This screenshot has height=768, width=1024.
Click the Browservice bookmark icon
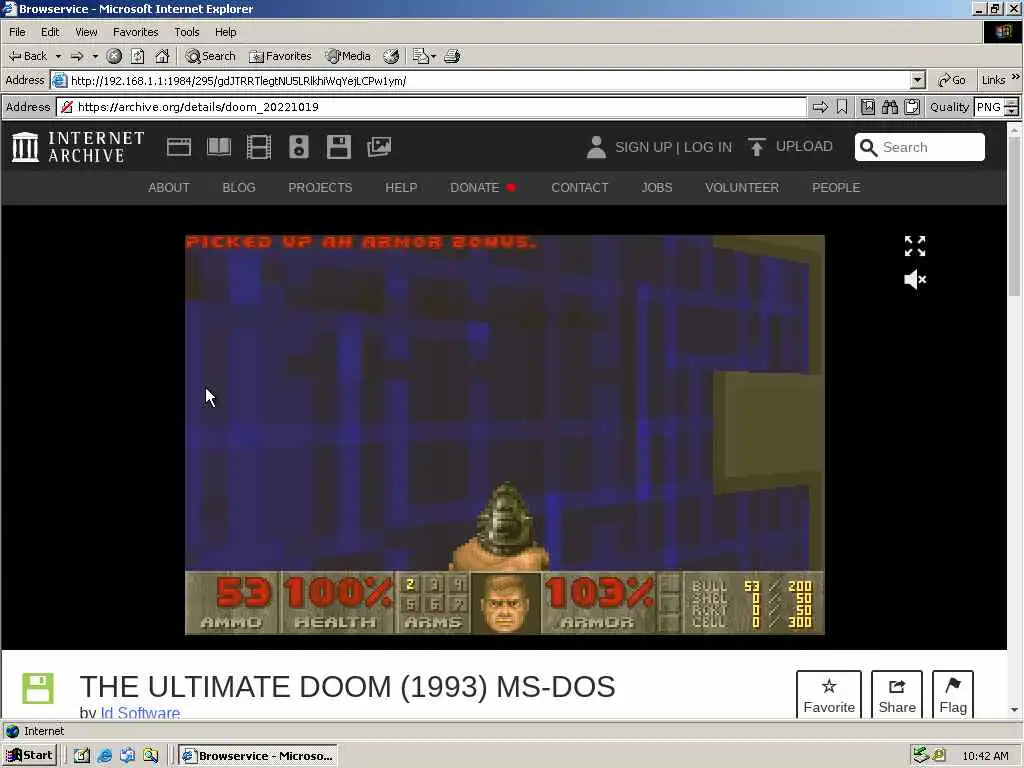pos(842,107)
